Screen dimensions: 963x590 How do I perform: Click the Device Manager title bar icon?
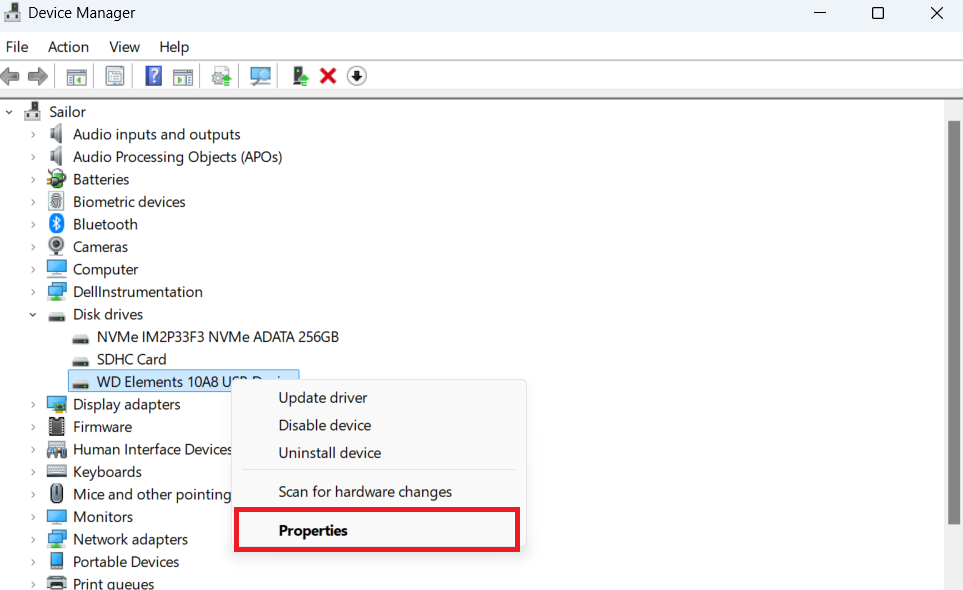(x=12, y=12)
